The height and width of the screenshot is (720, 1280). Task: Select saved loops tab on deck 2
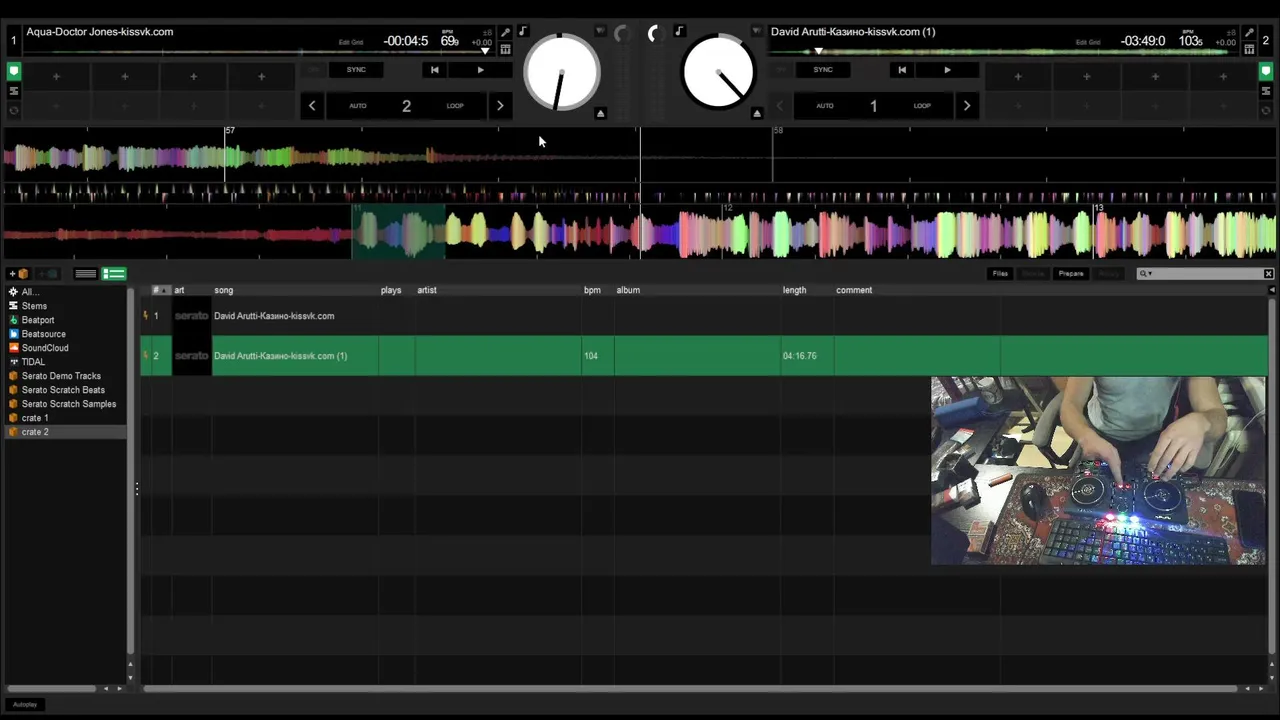click(x=1265, y=91)
